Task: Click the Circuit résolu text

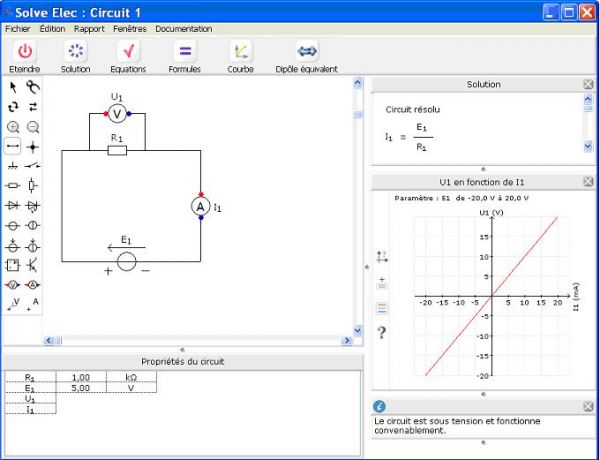Action: point(412,109)
